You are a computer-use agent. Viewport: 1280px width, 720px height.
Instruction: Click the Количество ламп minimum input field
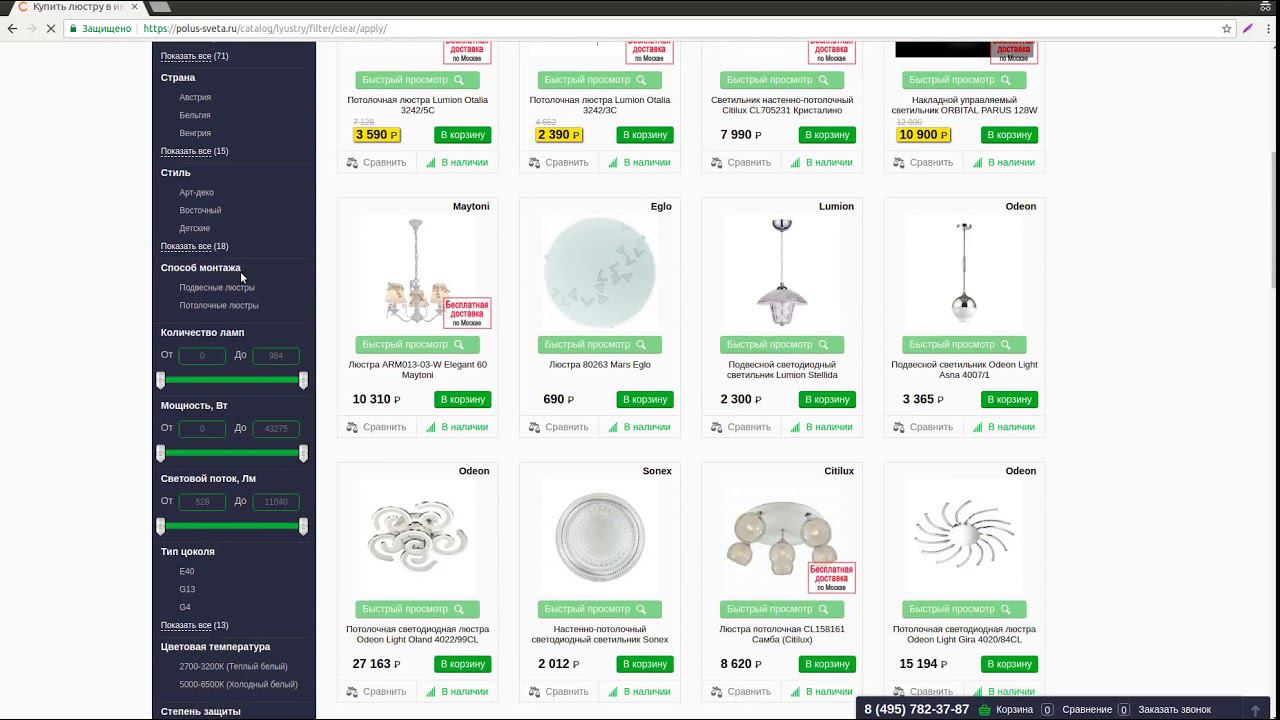(202, 356)
